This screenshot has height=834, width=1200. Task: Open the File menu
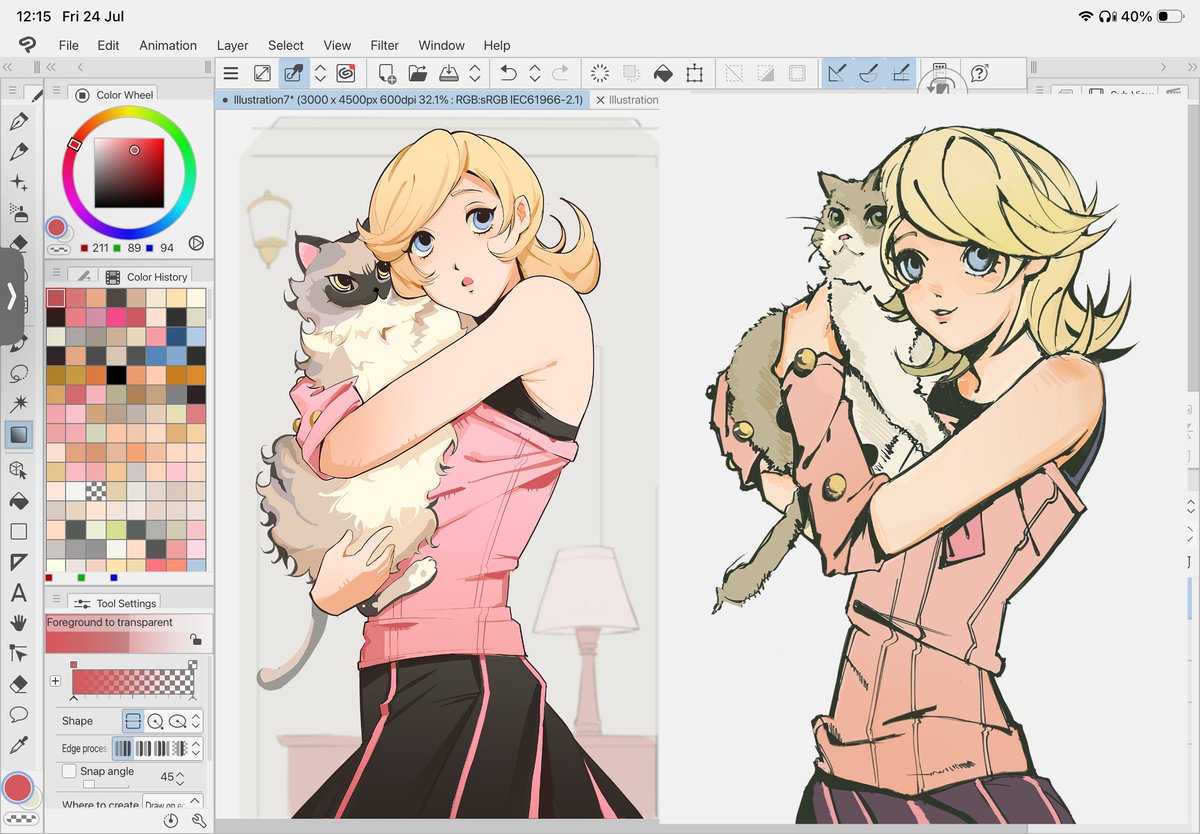68,45
